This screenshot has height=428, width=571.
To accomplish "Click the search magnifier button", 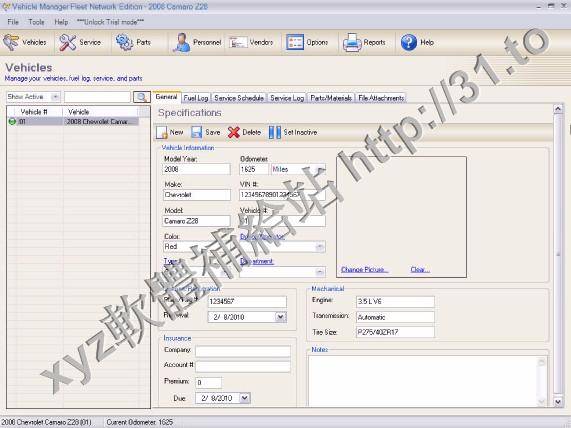I will [x=141, y=97].
